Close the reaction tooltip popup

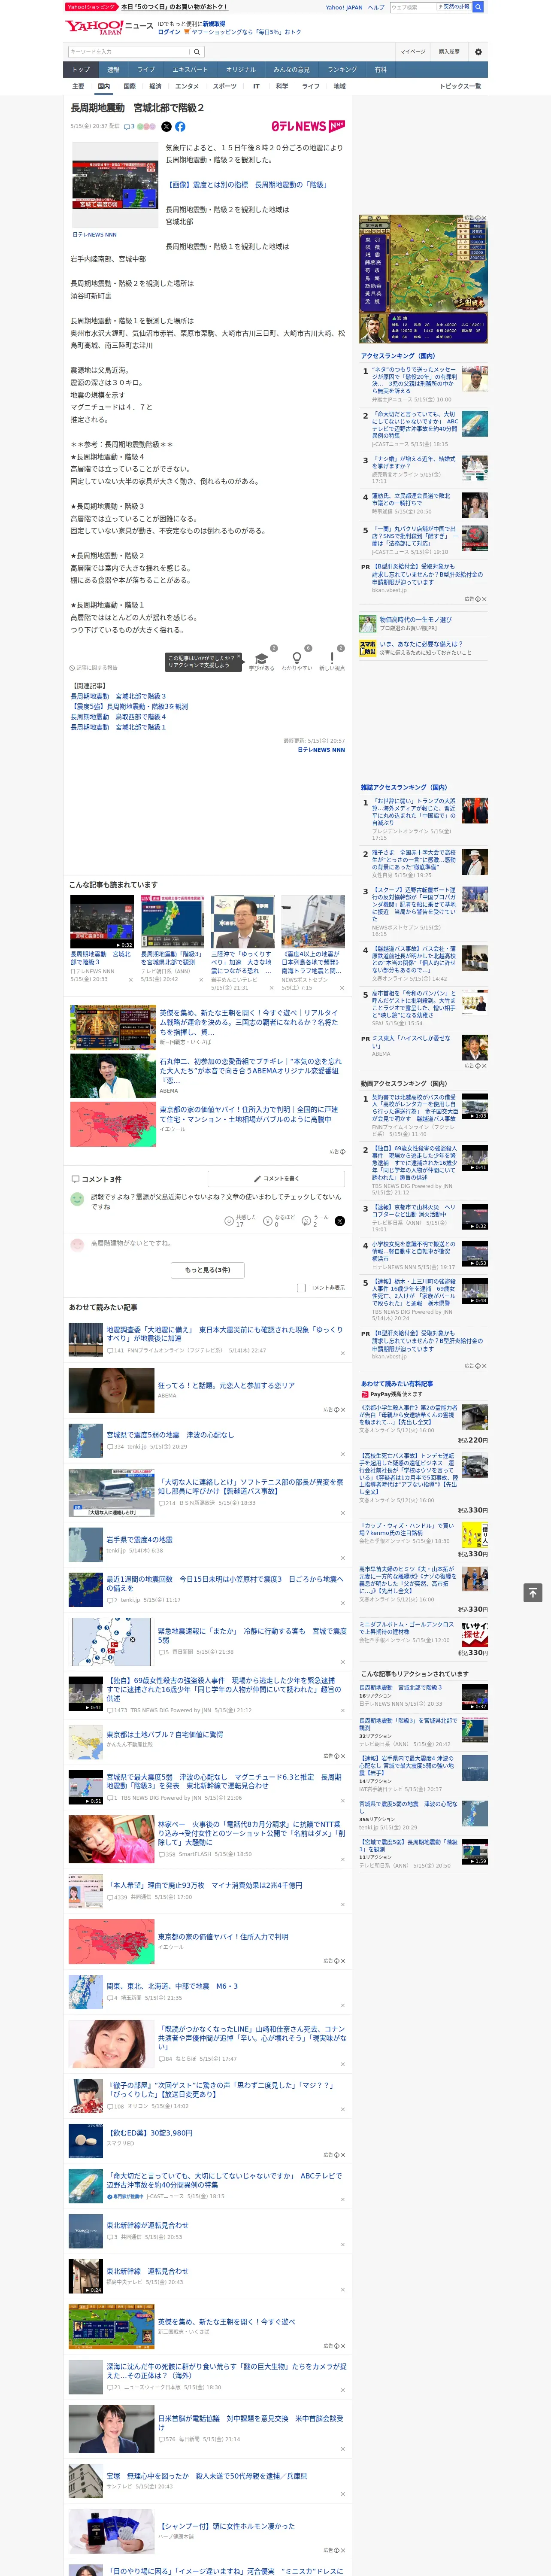pos(238,657)
